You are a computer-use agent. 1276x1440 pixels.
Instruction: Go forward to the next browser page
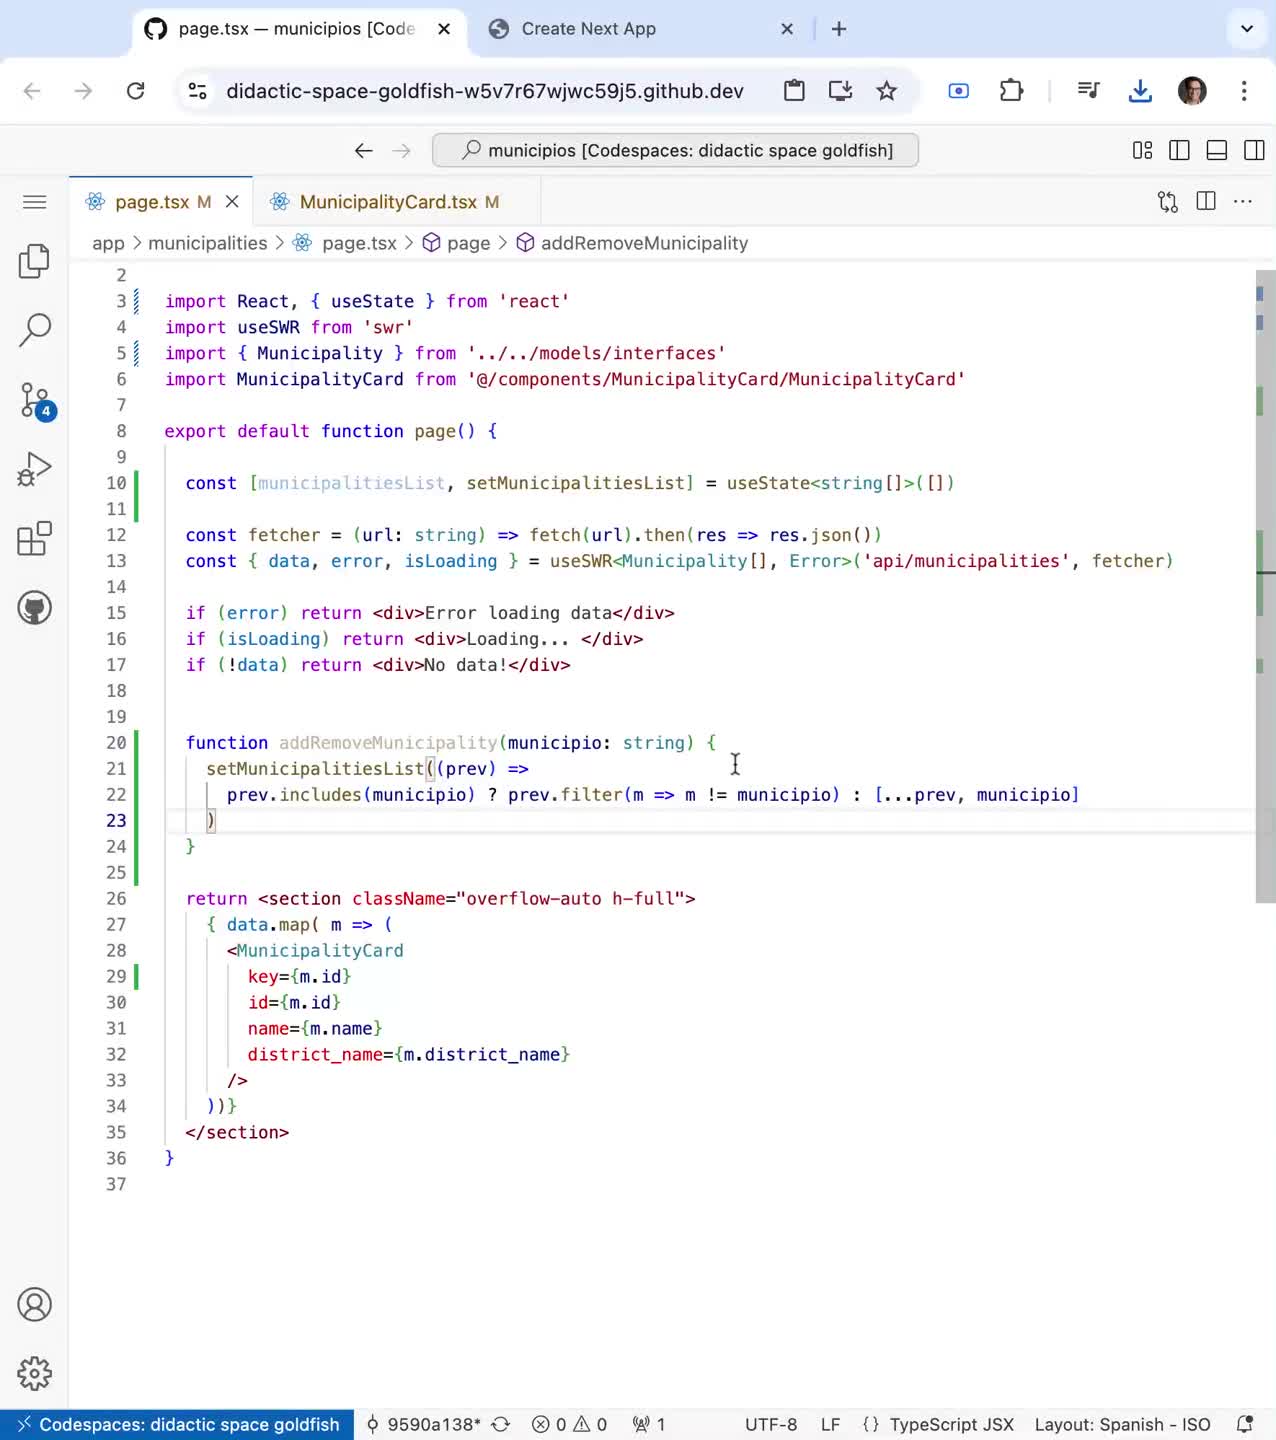point(84,91)
